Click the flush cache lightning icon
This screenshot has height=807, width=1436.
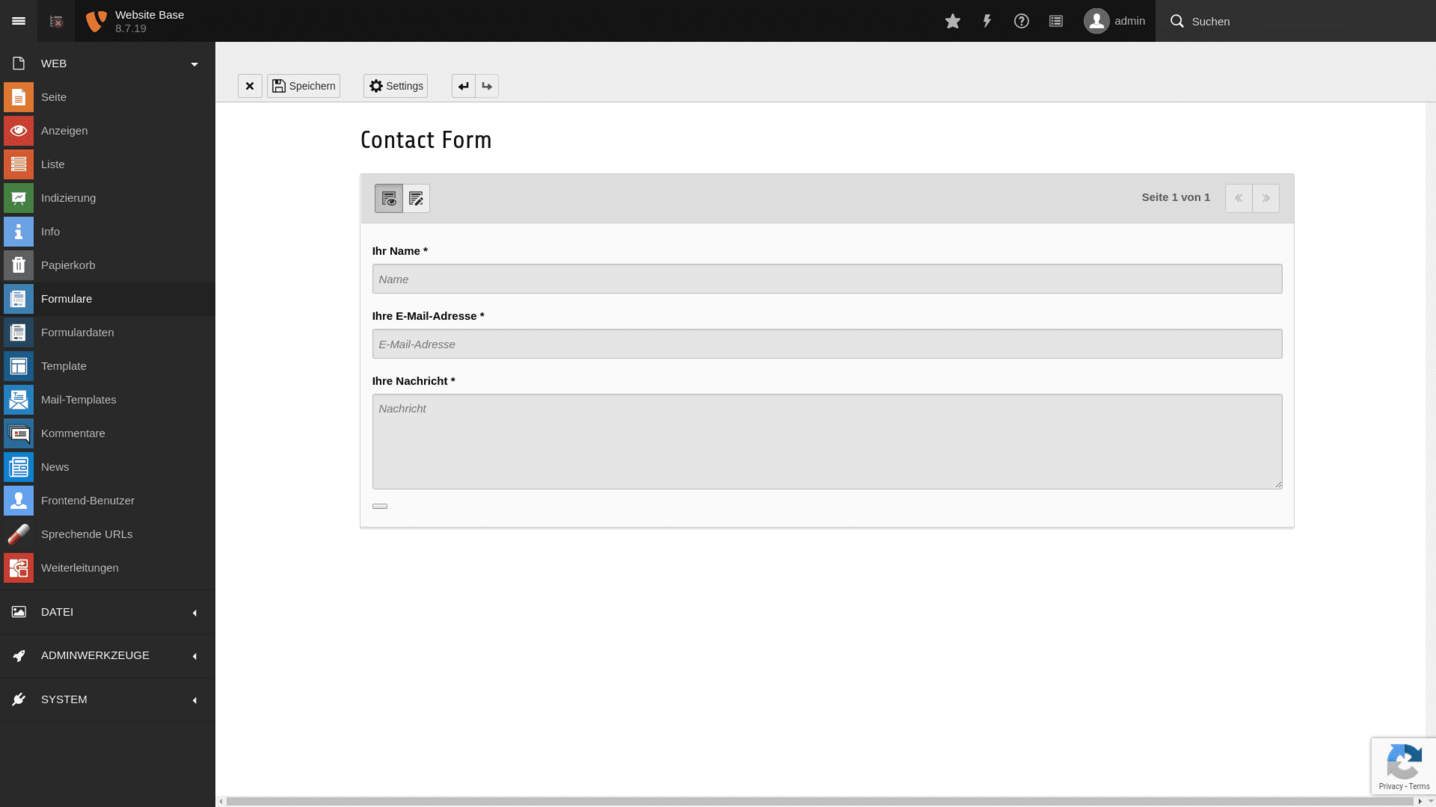click(x=986, y=20)
